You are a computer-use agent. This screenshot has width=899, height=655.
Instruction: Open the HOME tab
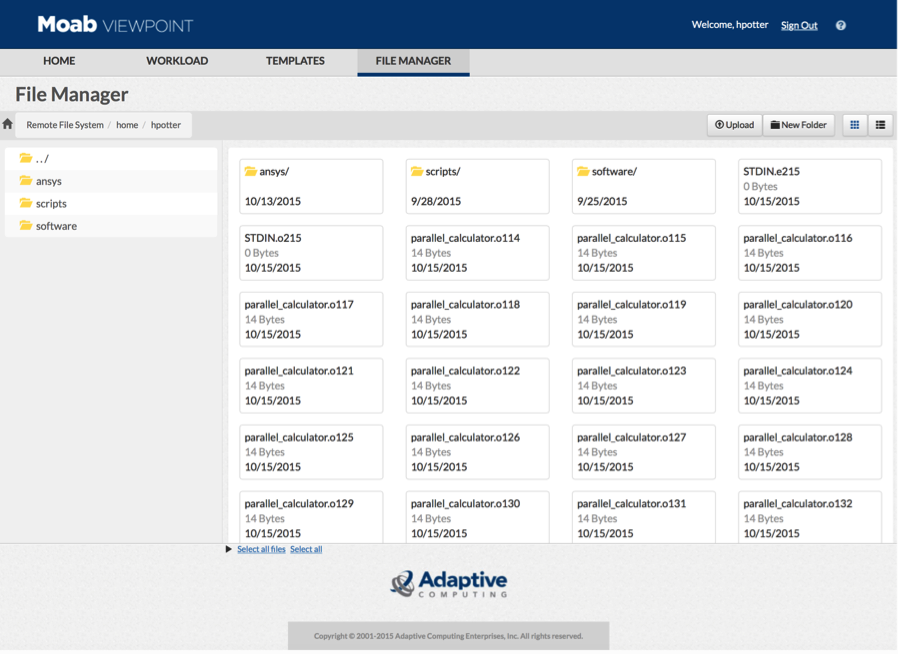(59, 61)
